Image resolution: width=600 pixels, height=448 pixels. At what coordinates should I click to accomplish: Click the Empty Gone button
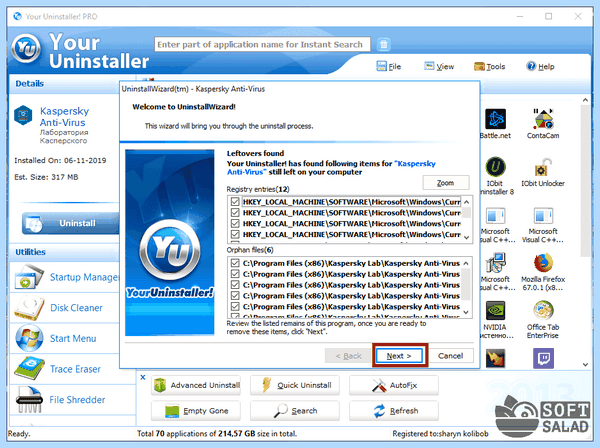click(196, 411)
